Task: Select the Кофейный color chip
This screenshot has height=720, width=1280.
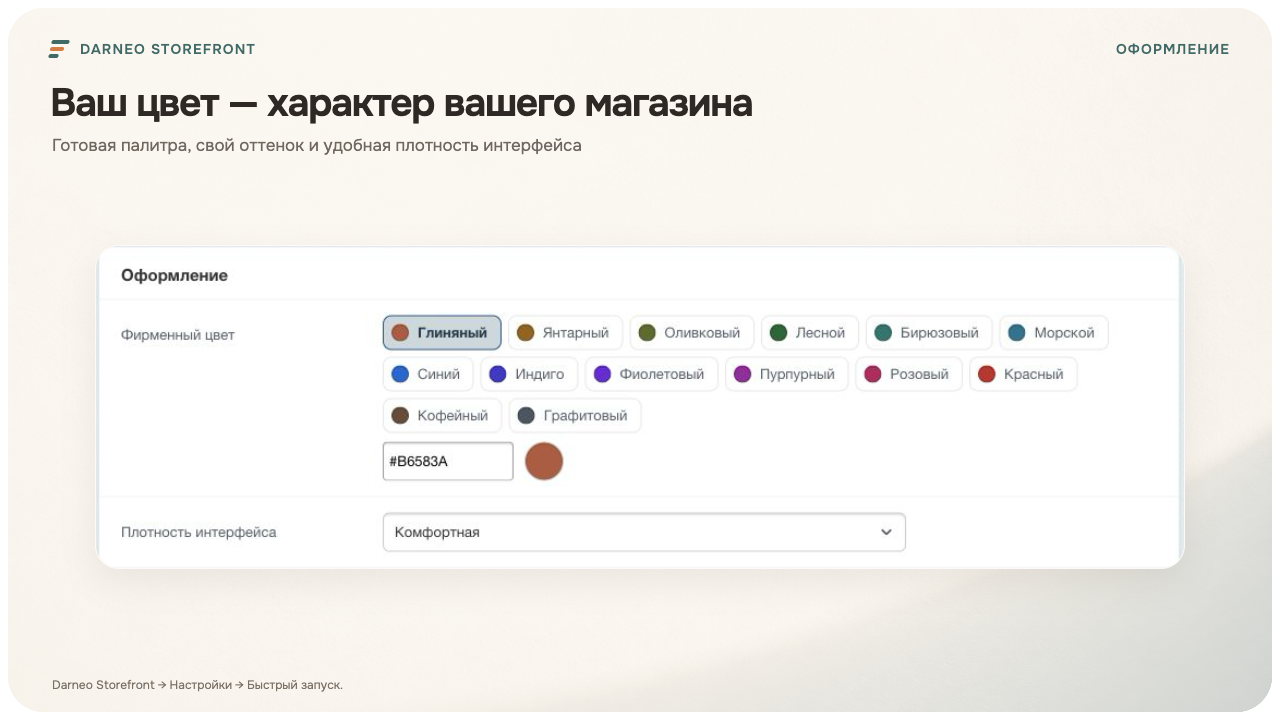Action: tap(442, 415)
